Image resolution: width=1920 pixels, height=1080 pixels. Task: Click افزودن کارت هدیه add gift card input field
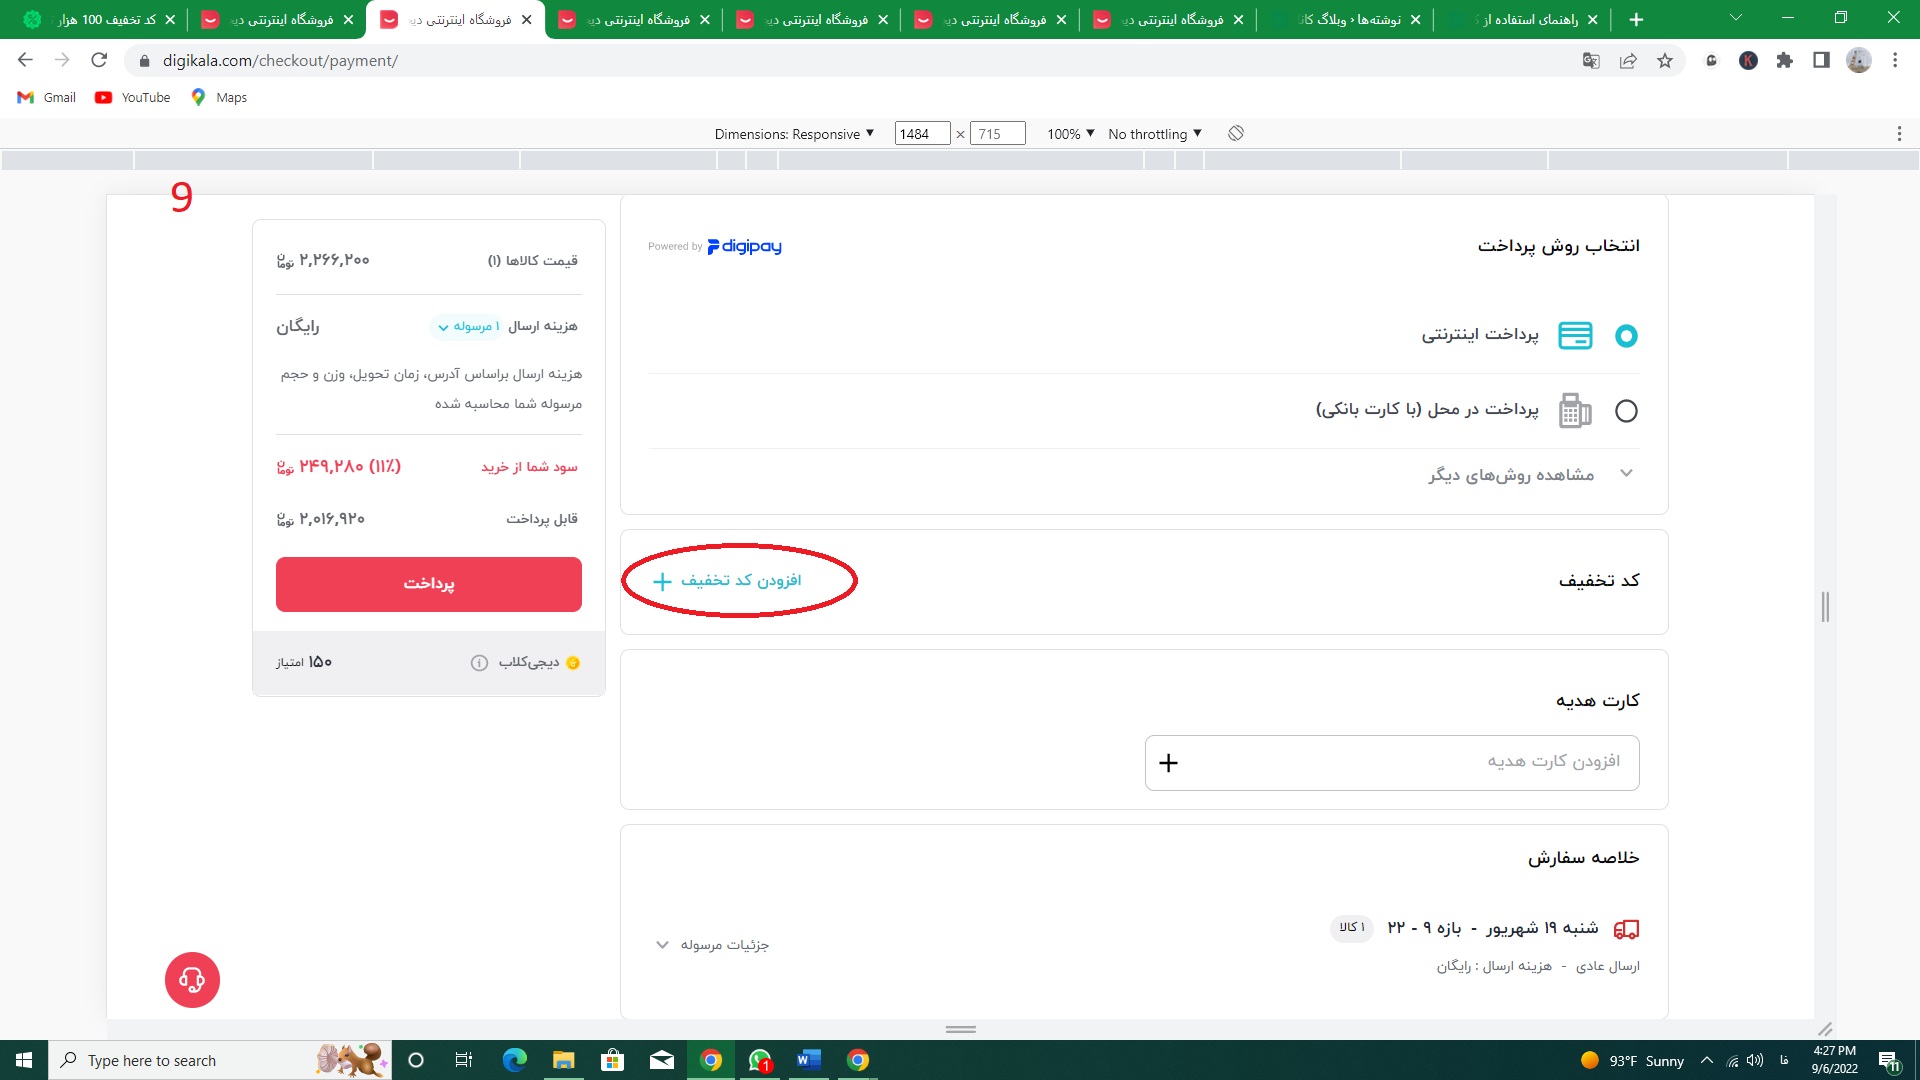tap(1393, 762)
